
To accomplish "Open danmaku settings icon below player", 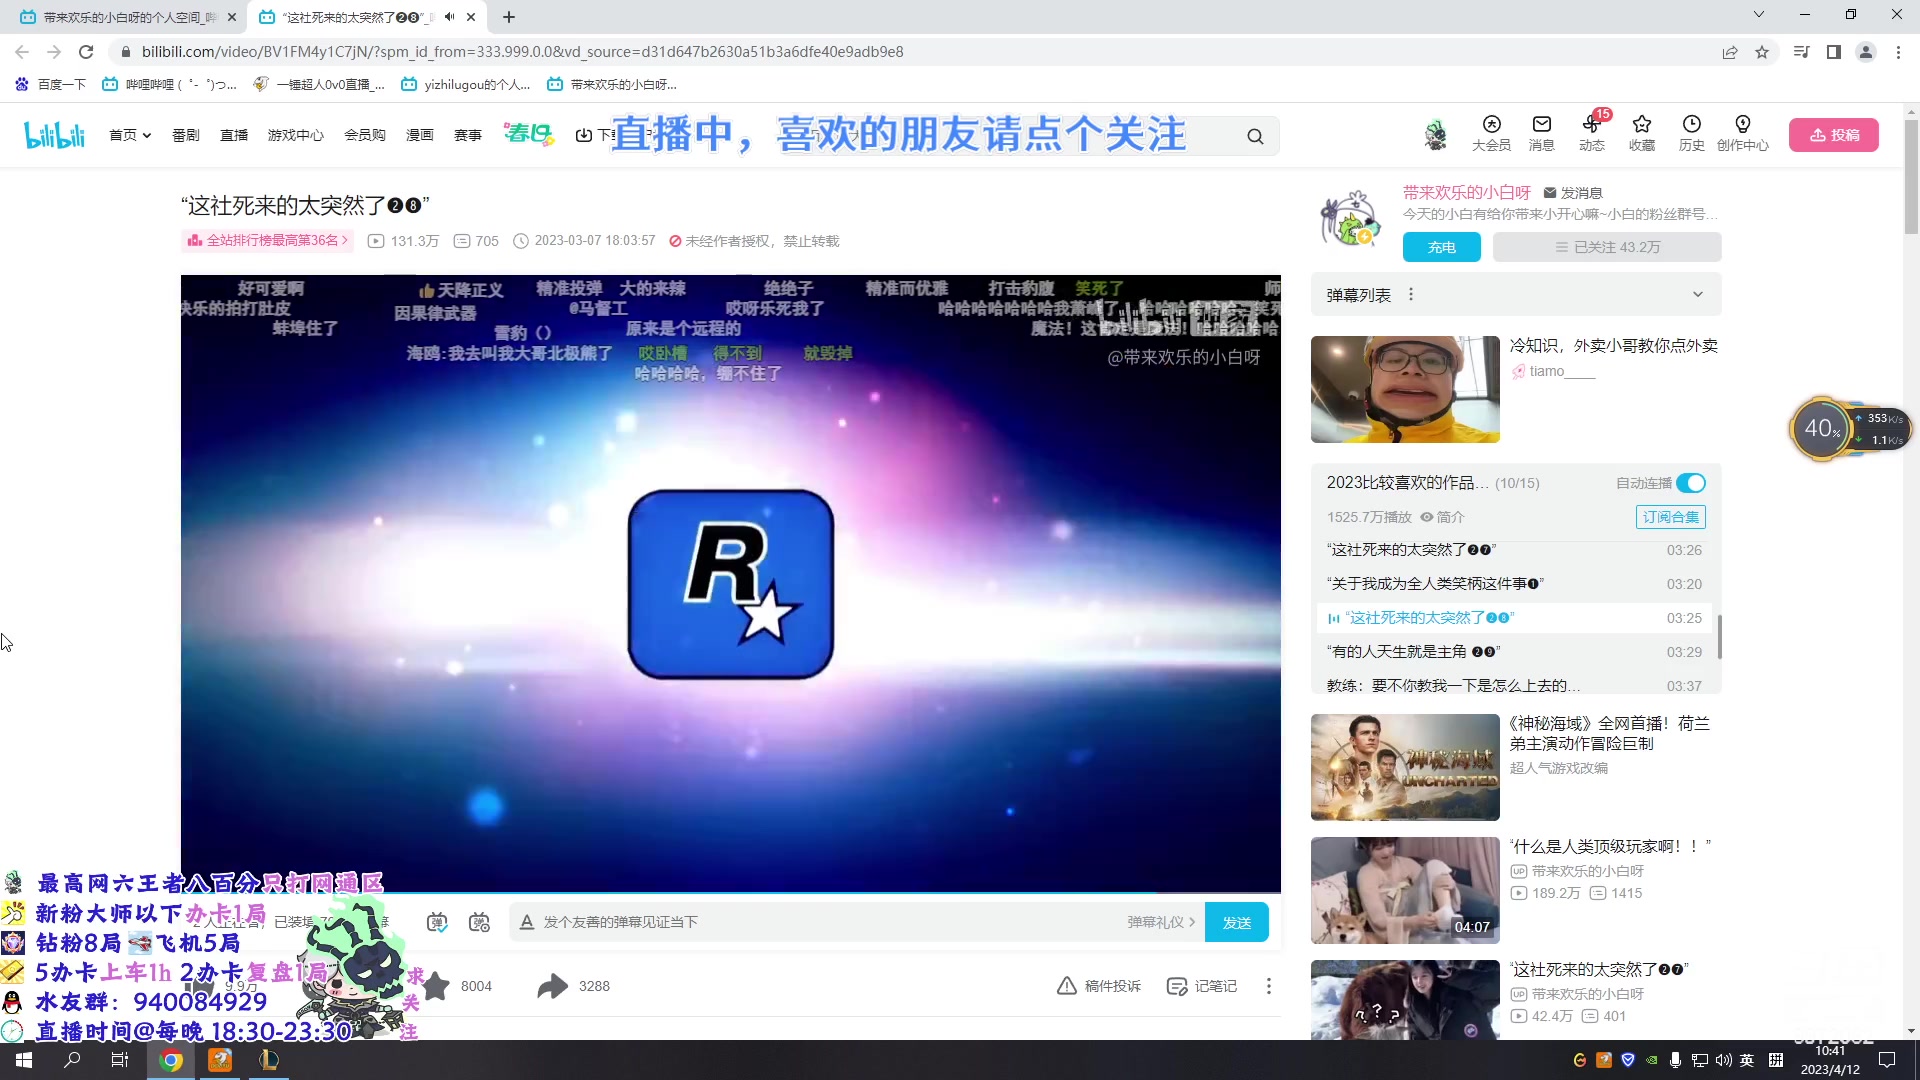I will 479,922.
